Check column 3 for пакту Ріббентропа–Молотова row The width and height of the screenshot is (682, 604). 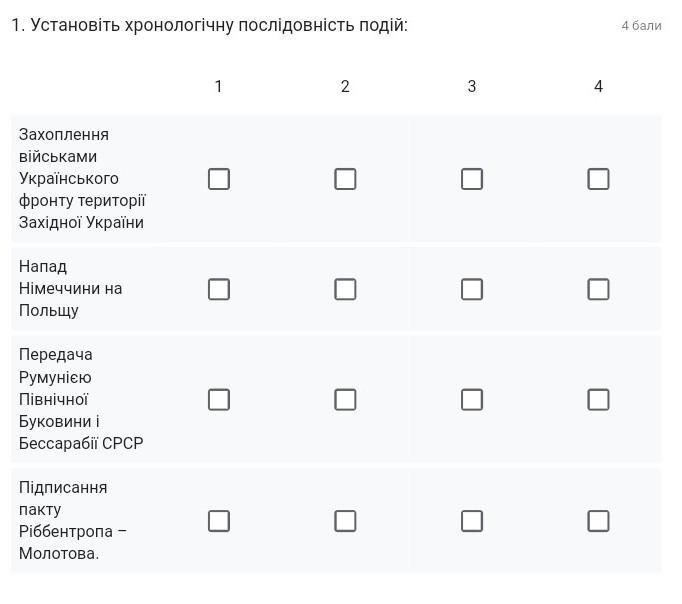[x=472, y=521]
